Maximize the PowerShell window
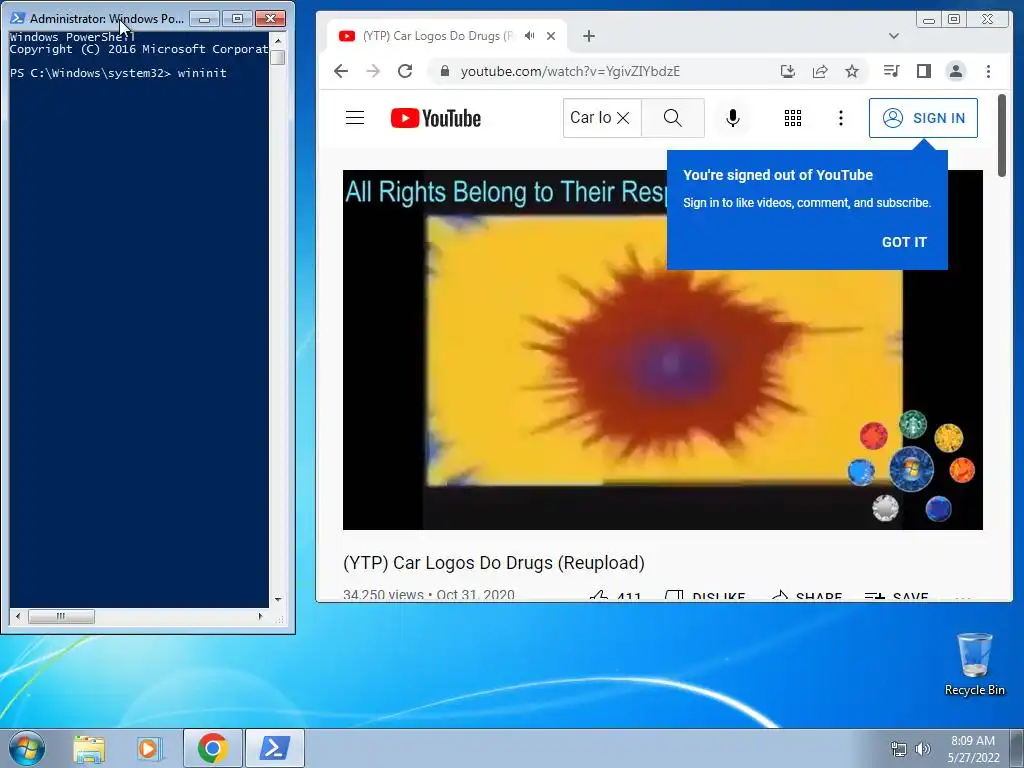 coord(237,19)
